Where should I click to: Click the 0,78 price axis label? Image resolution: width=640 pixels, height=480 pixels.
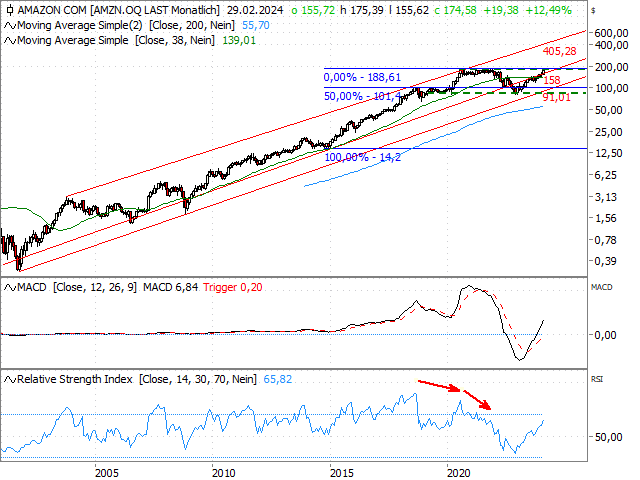(x=605, y=240)
